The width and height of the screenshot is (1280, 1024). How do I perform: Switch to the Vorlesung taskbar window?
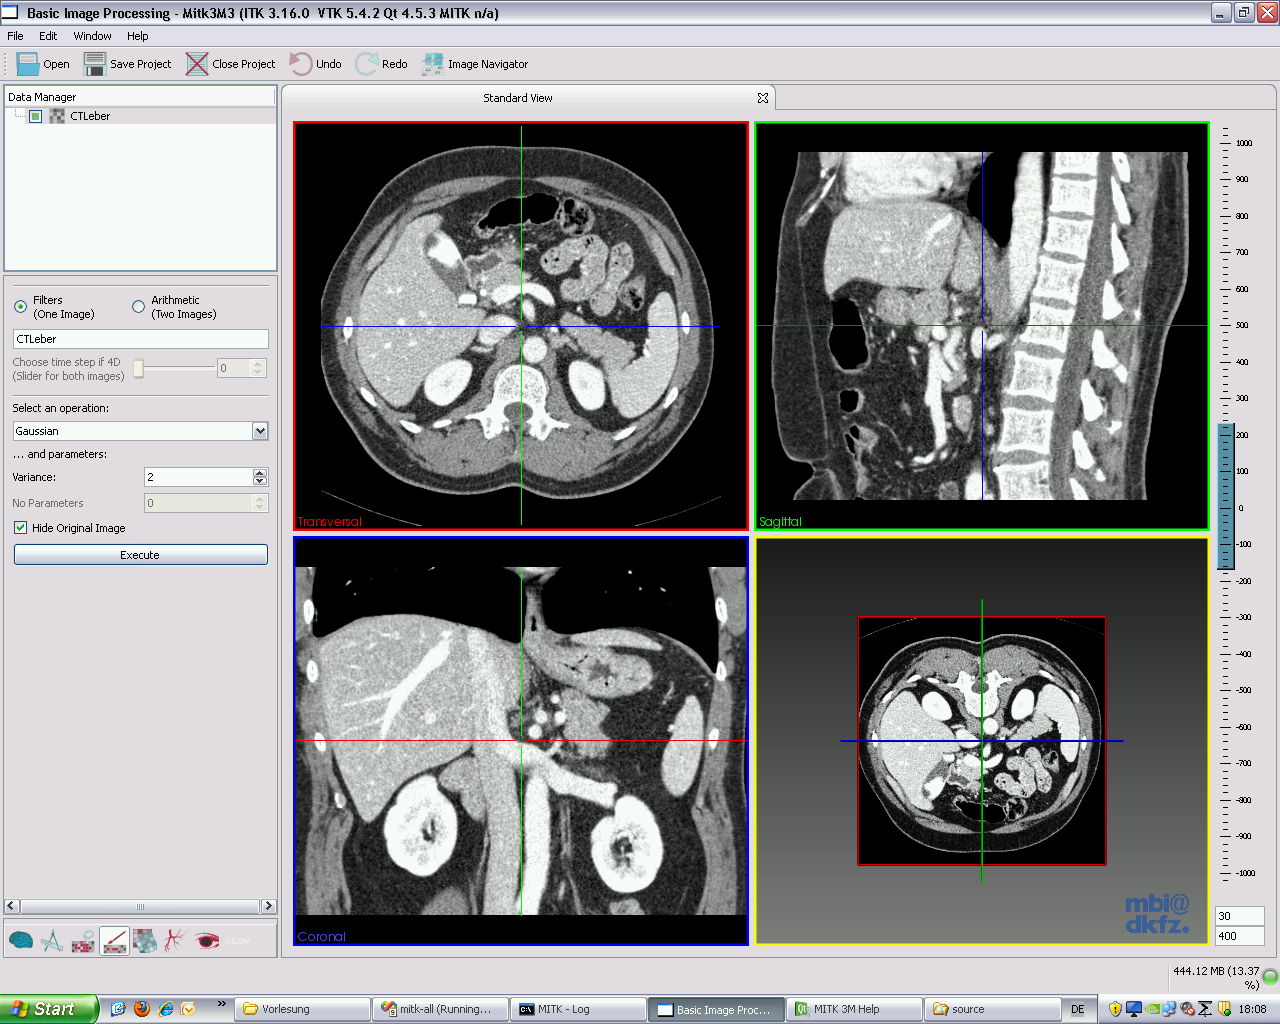[x=303, y=1009]
